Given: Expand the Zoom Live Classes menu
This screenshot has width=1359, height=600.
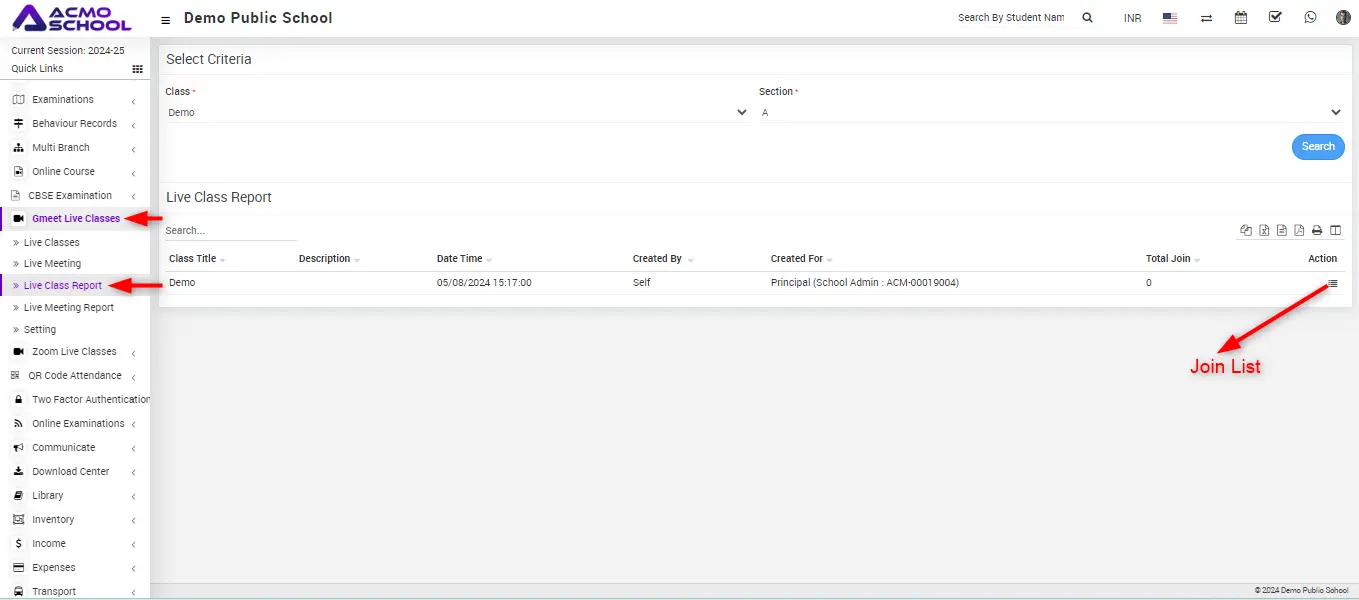Looking at the screenshot, I should pyautogui.click(x=74, y=352).
